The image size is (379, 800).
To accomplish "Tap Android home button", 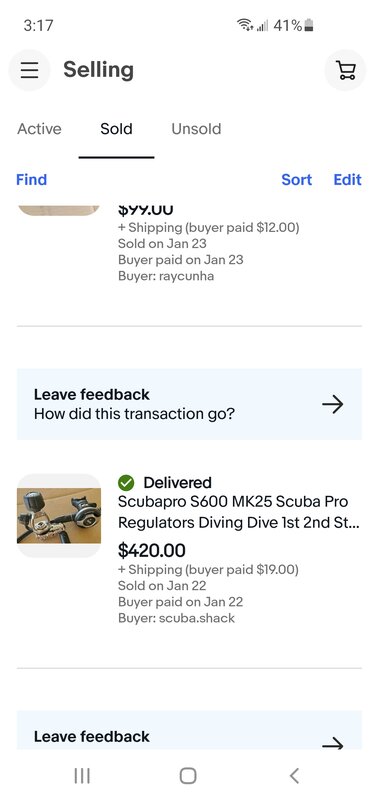I will pos(188,776).
